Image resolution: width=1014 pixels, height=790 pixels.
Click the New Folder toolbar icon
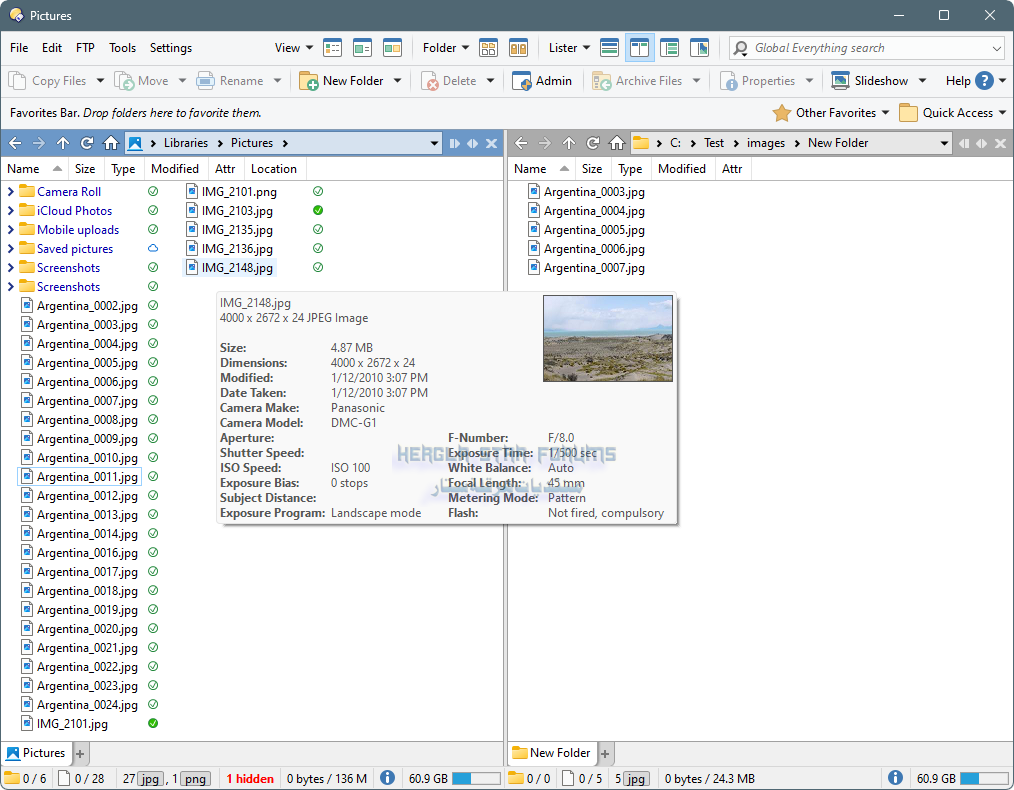coord(341,81)
